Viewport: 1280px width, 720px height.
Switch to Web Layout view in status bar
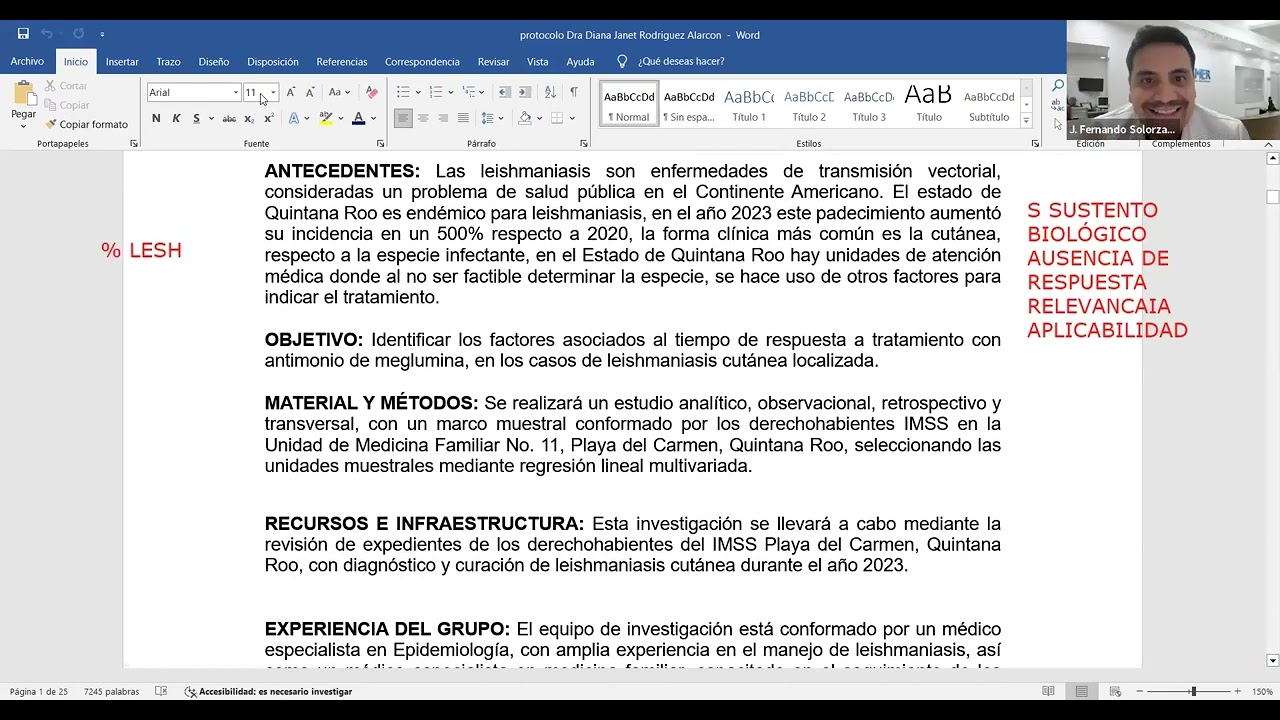pos(1115,691)
